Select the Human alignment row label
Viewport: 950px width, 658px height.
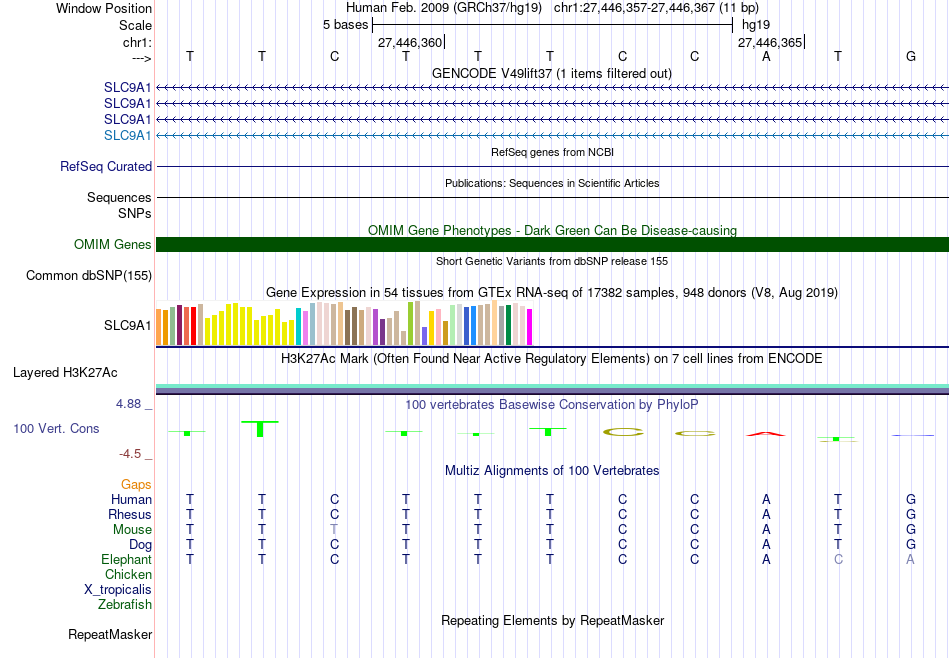[131, 499]
